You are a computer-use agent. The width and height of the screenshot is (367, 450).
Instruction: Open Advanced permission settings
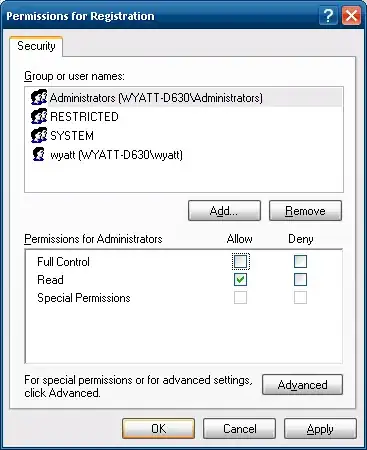click(302, 385)
